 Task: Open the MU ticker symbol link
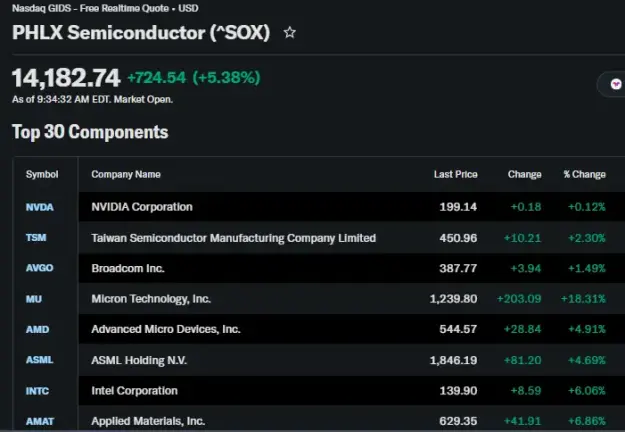point(33,299)
